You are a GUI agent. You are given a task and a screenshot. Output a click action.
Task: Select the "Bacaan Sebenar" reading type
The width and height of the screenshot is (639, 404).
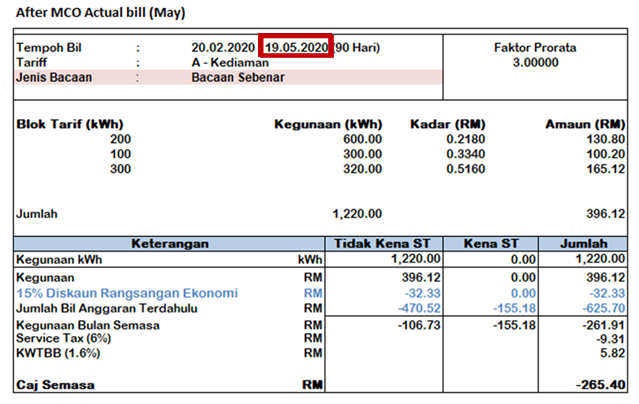pyautogui.click(x=238, y=77)
